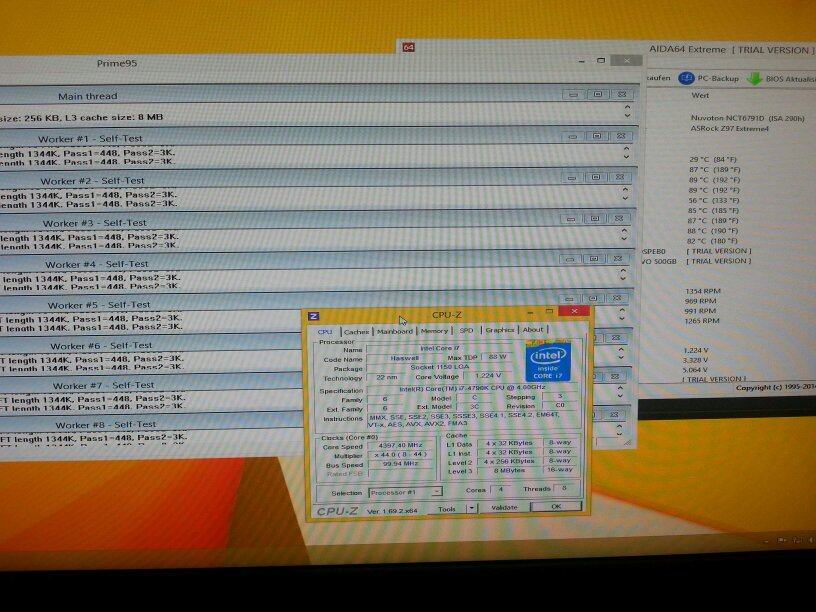
Task: Click the Bus Speed 99.94 MHz field
Action: [x=401, y=464]
